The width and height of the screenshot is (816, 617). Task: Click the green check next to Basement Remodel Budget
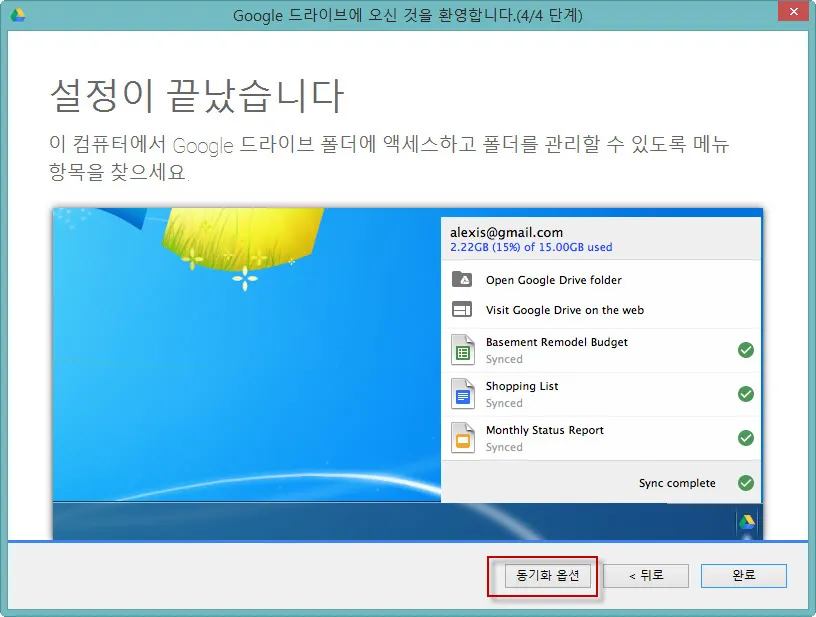click(746, 350)
